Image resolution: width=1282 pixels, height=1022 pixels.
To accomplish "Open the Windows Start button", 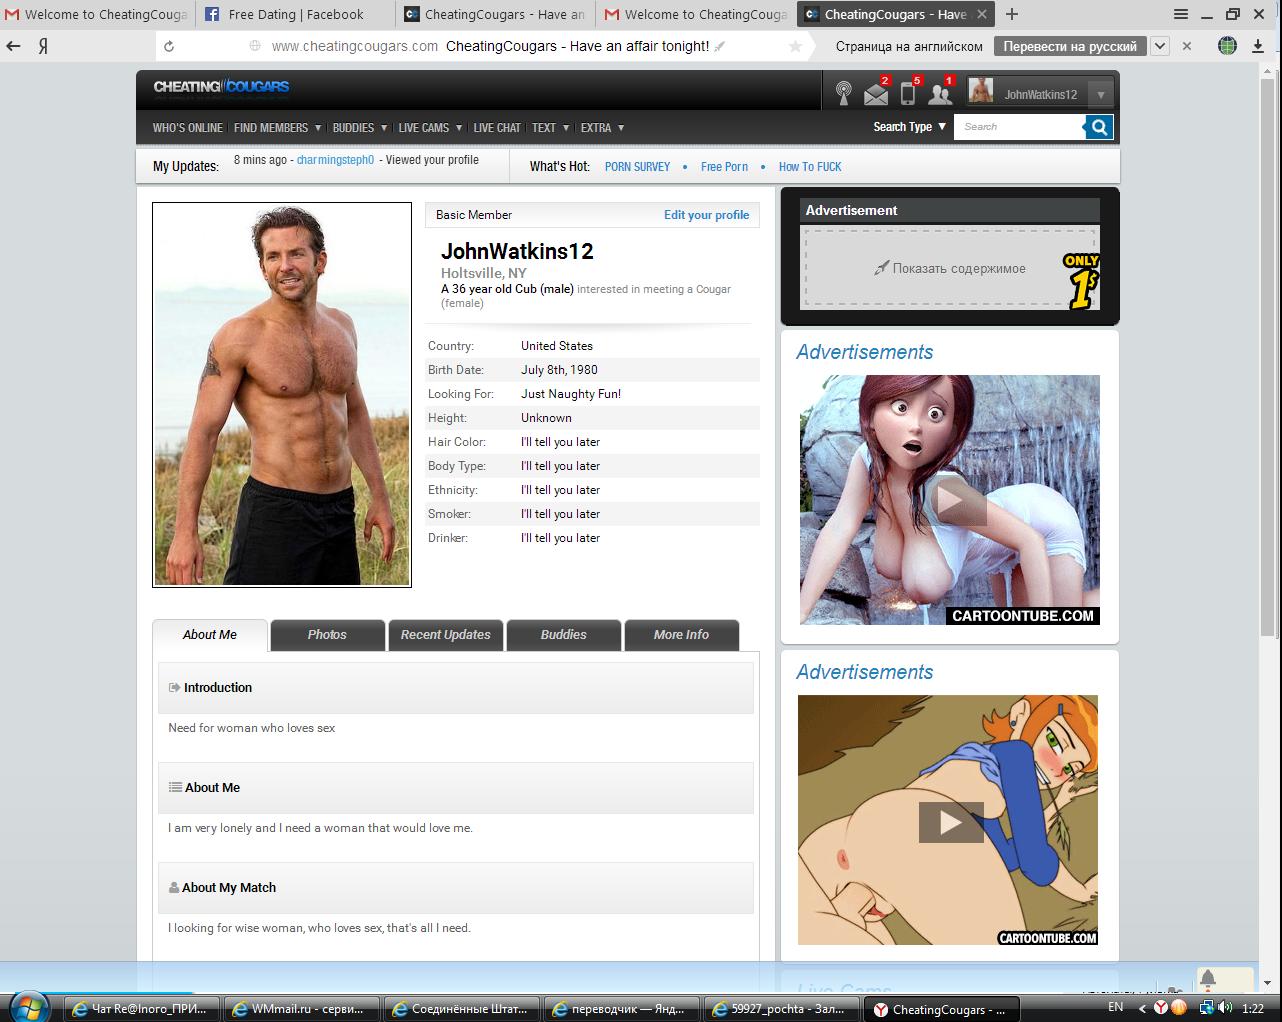I will click(28, 1006).
